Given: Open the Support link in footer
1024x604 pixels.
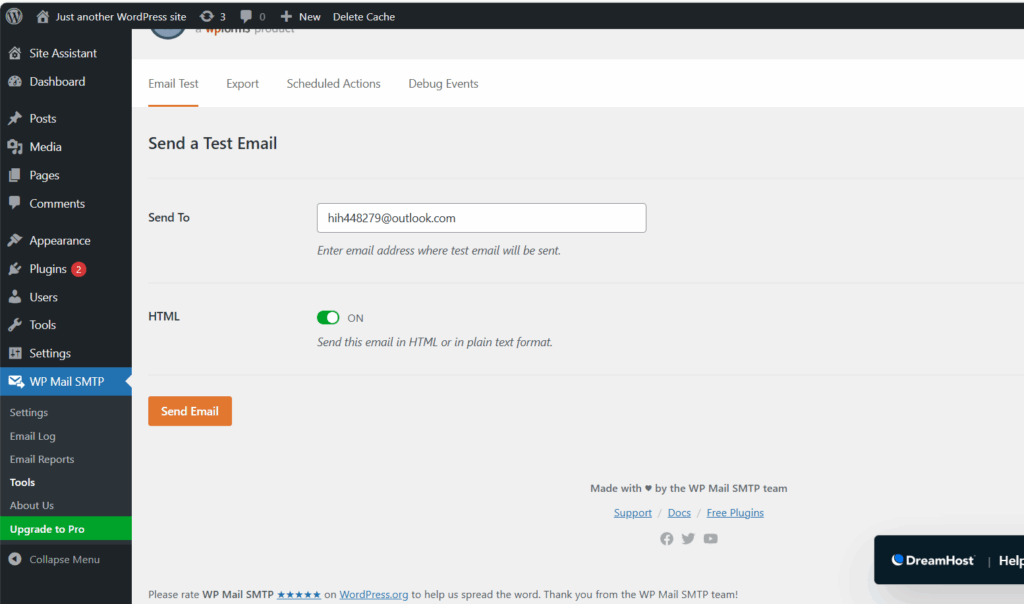Looking at the screenshot, I should click(633, 513).
